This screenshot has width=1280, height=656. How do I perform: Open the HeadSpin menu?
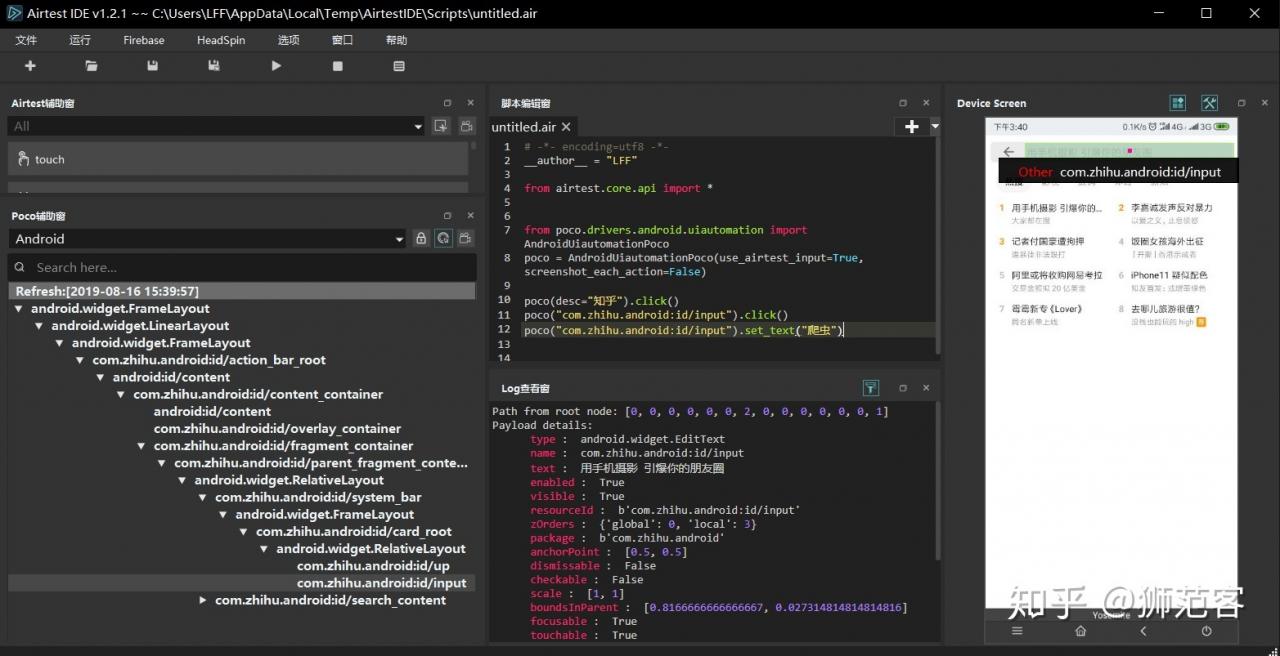221,40
